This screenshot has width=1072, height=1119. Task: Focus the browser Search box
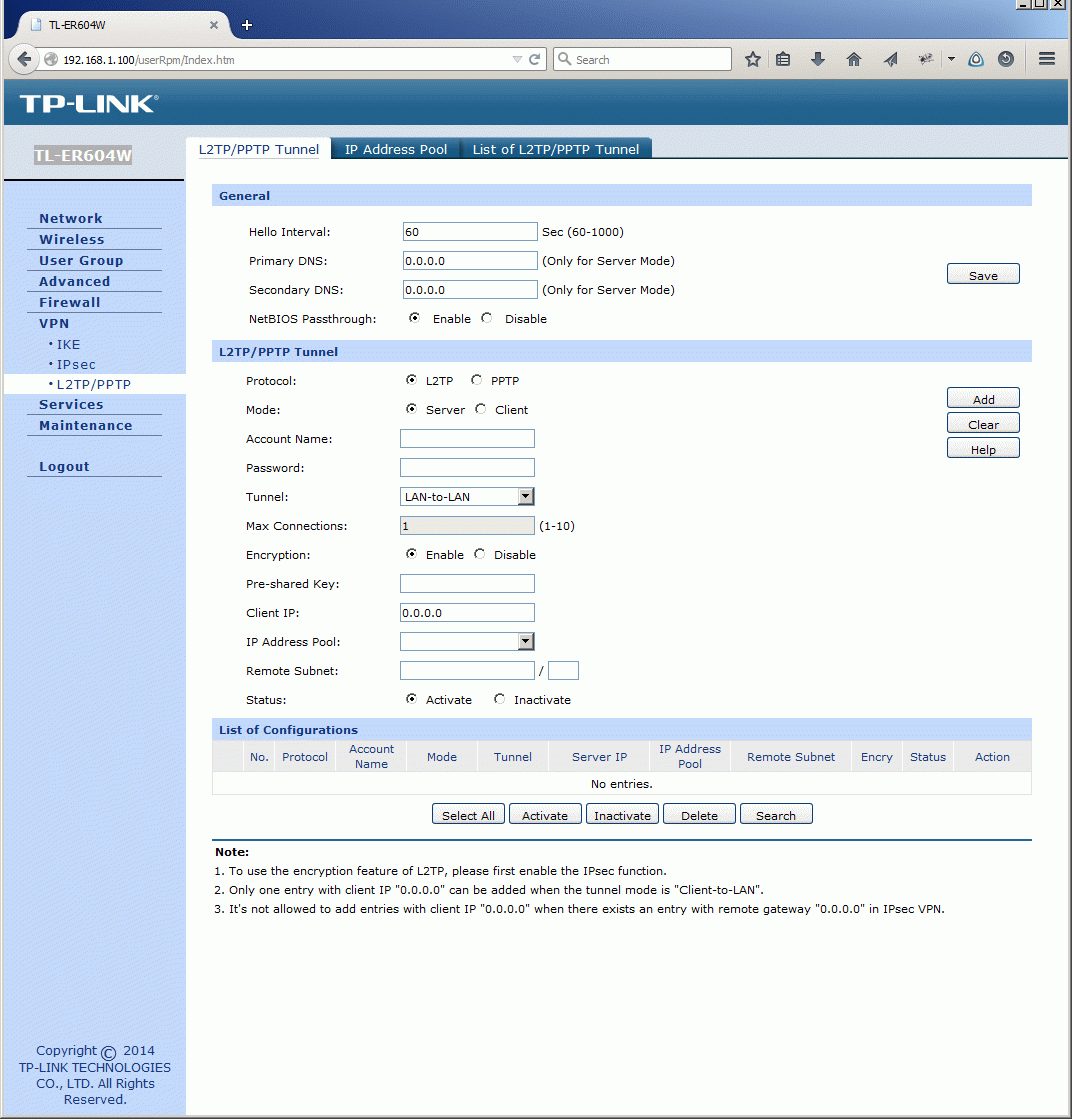click(642, 59)
